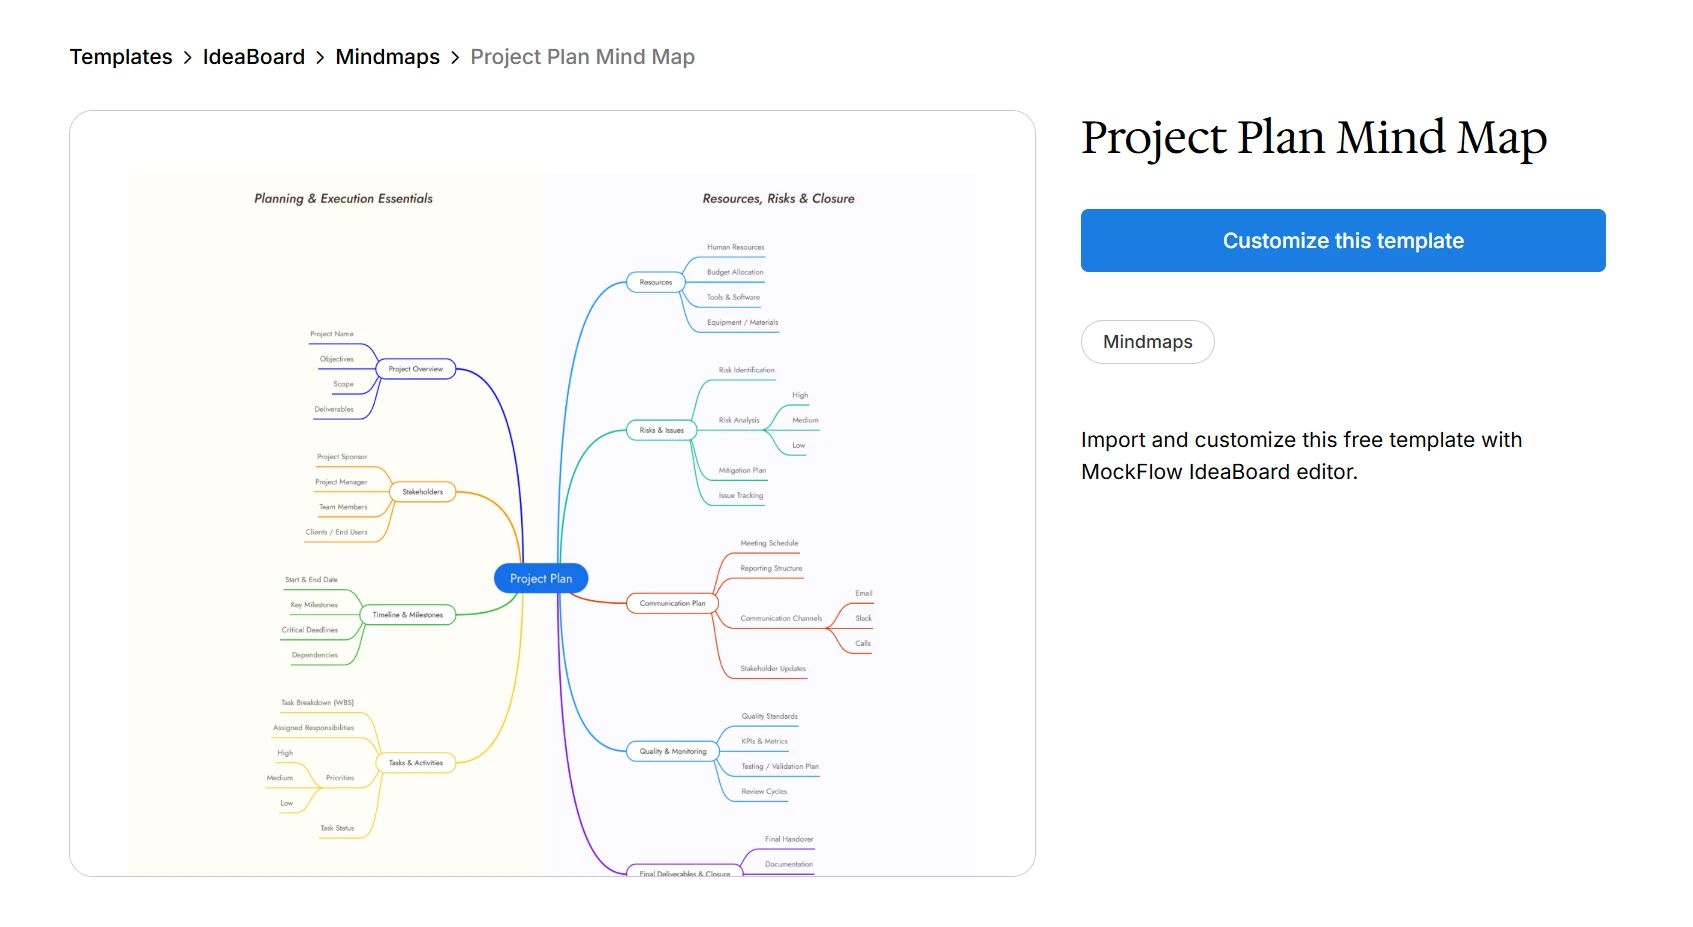Click the Deliverables leaf text
Image resolution: width=1693 pixels, height=927 pixels.
tap(334, 409)
